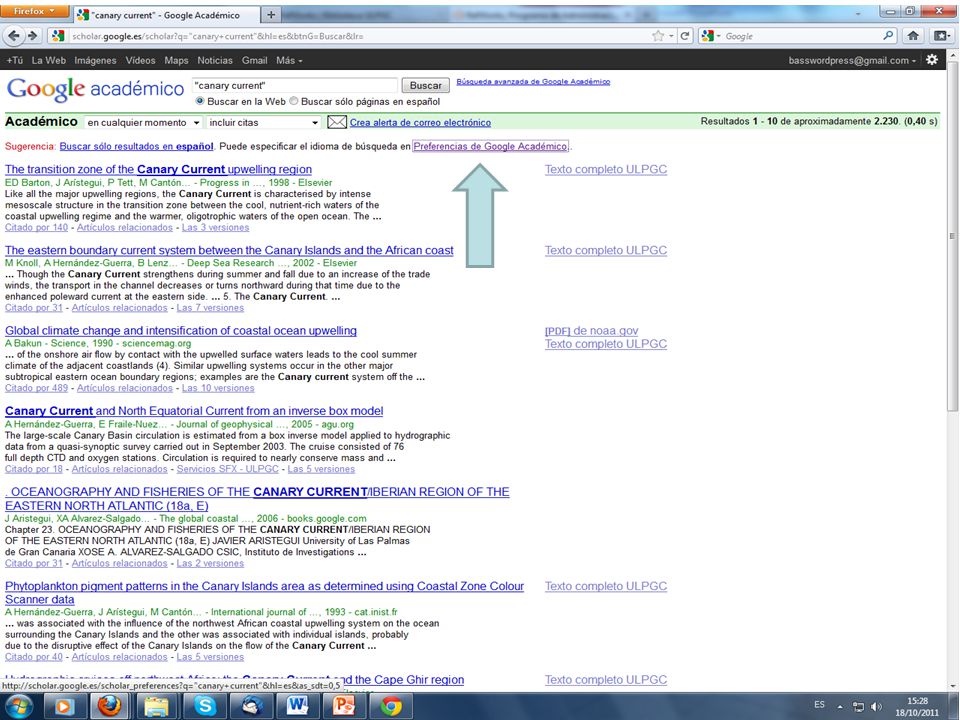Viewport: 960px width, 720px height.
Task: Open 'Vídeos' in the Google bar
Action: pyautogui.click(x=140, y=60)
